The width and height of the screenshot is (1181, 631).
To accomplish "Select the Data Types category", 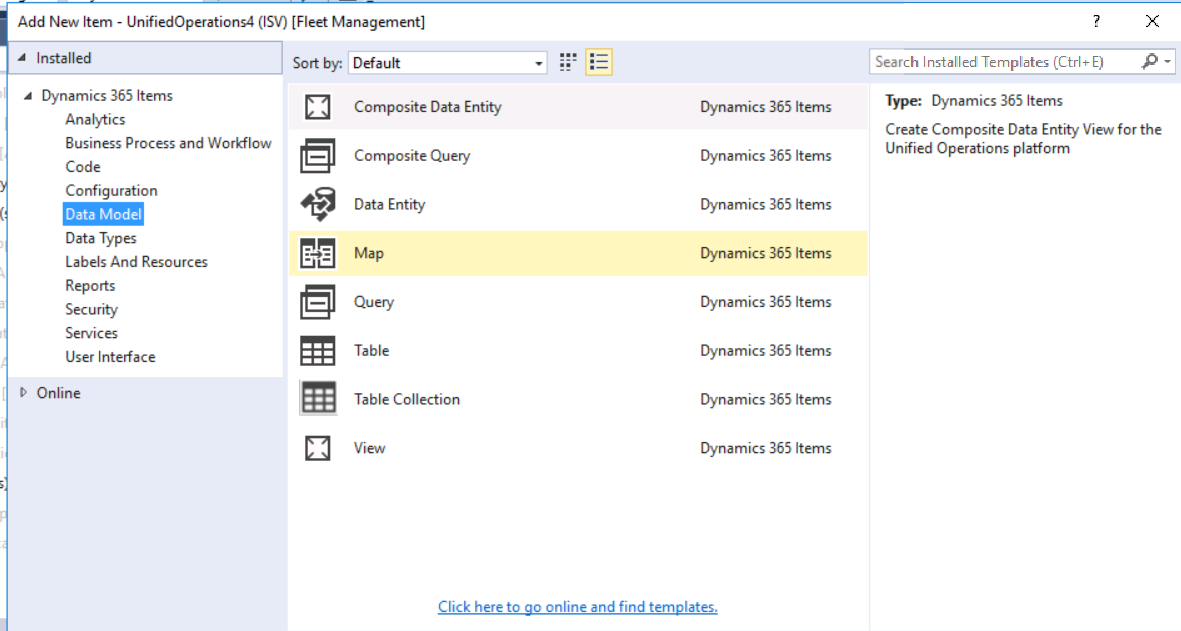I will (101, 238).
